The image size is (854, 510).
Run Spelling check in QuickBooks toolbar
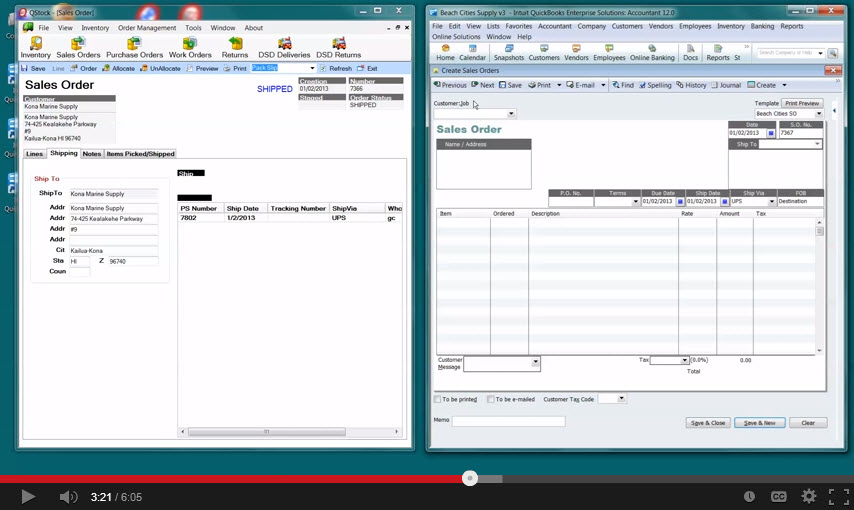click(x=655, y=85)
